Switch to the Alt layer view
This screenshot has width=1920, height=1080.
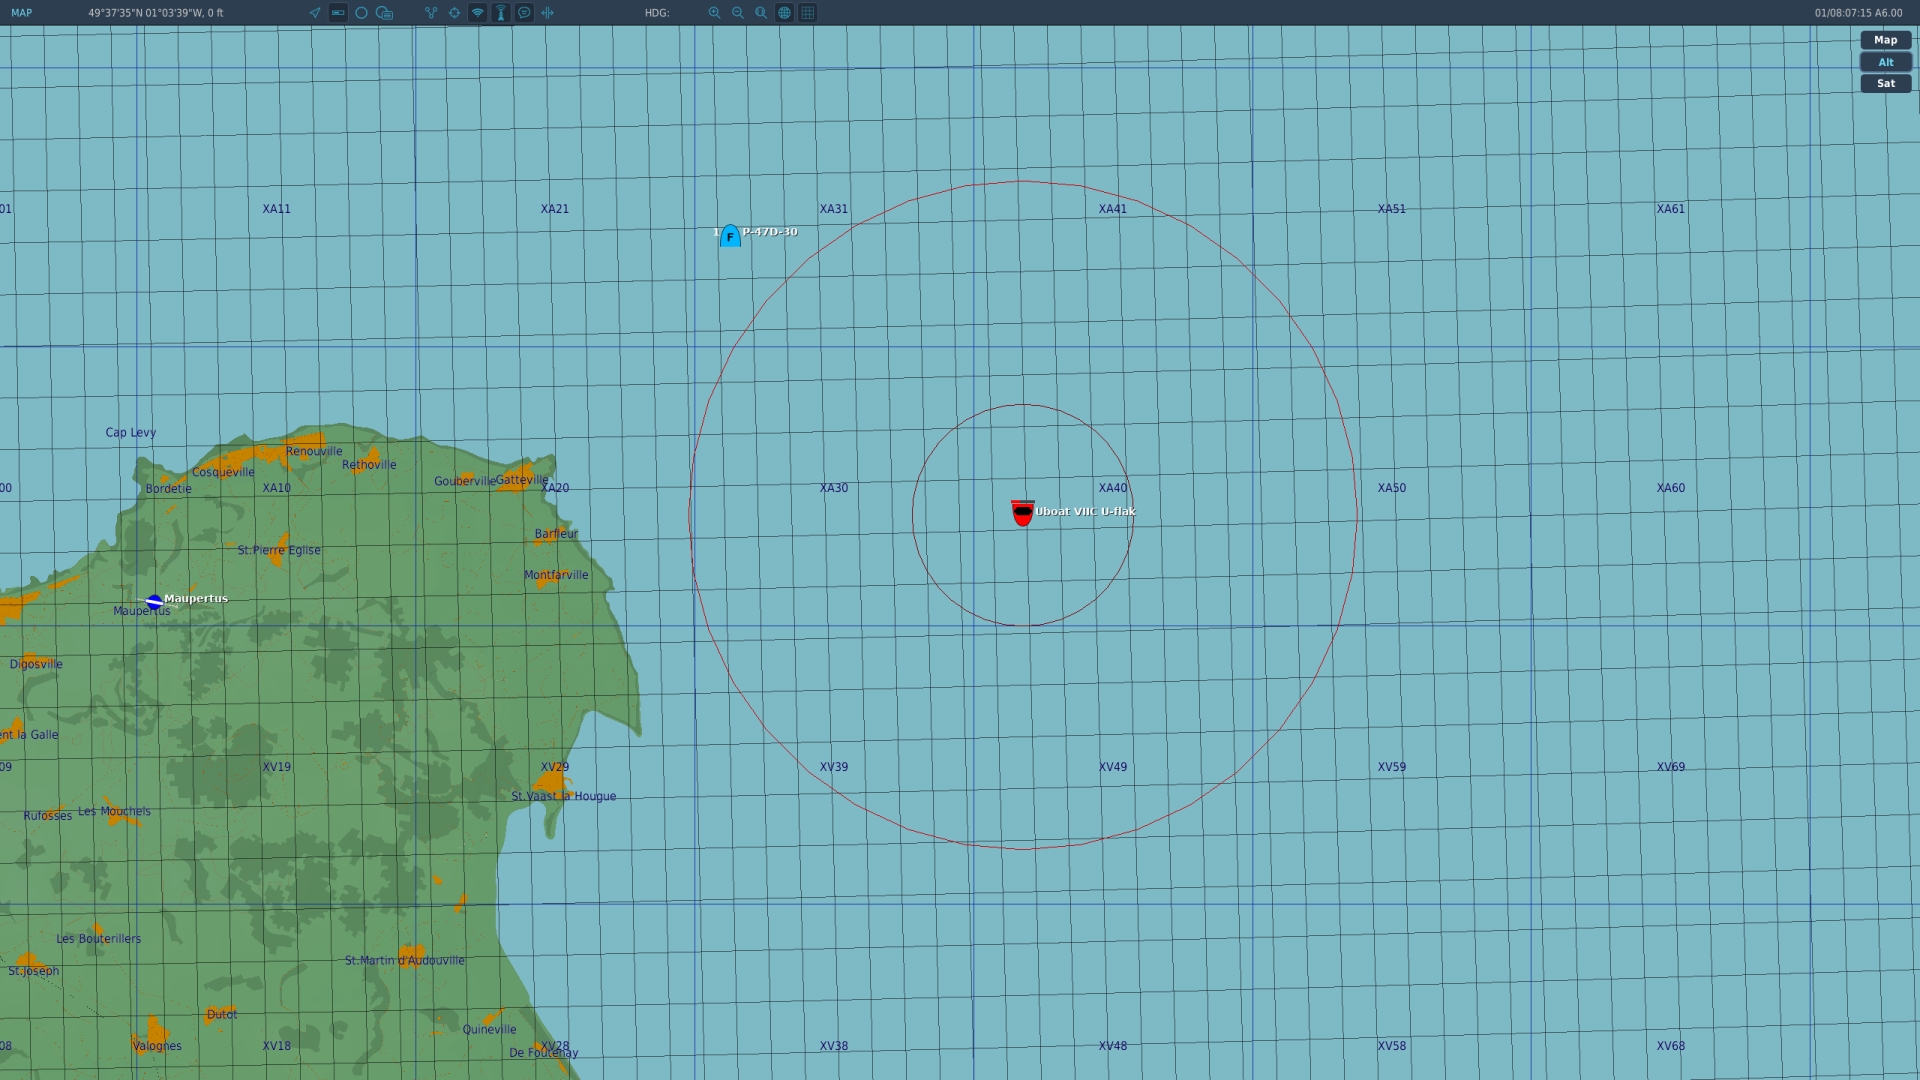[x=1885, y=62]
